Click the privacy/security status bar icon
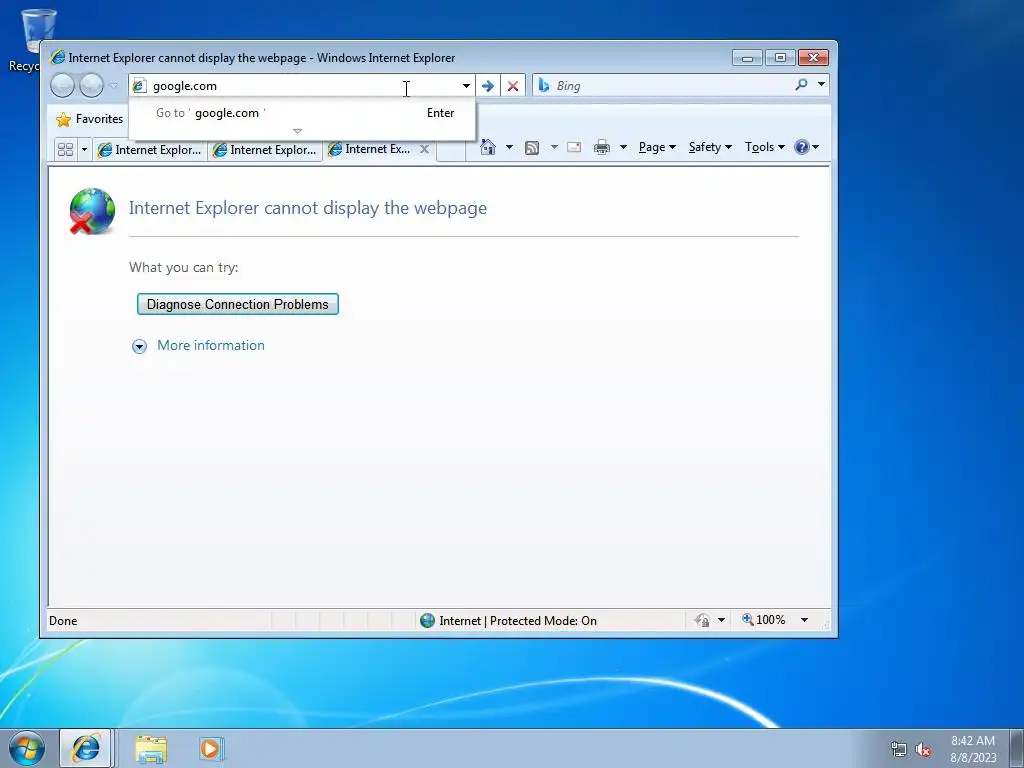Viewport: 1024px width, 768px height. pyautogui.click(x=703, y=620)
